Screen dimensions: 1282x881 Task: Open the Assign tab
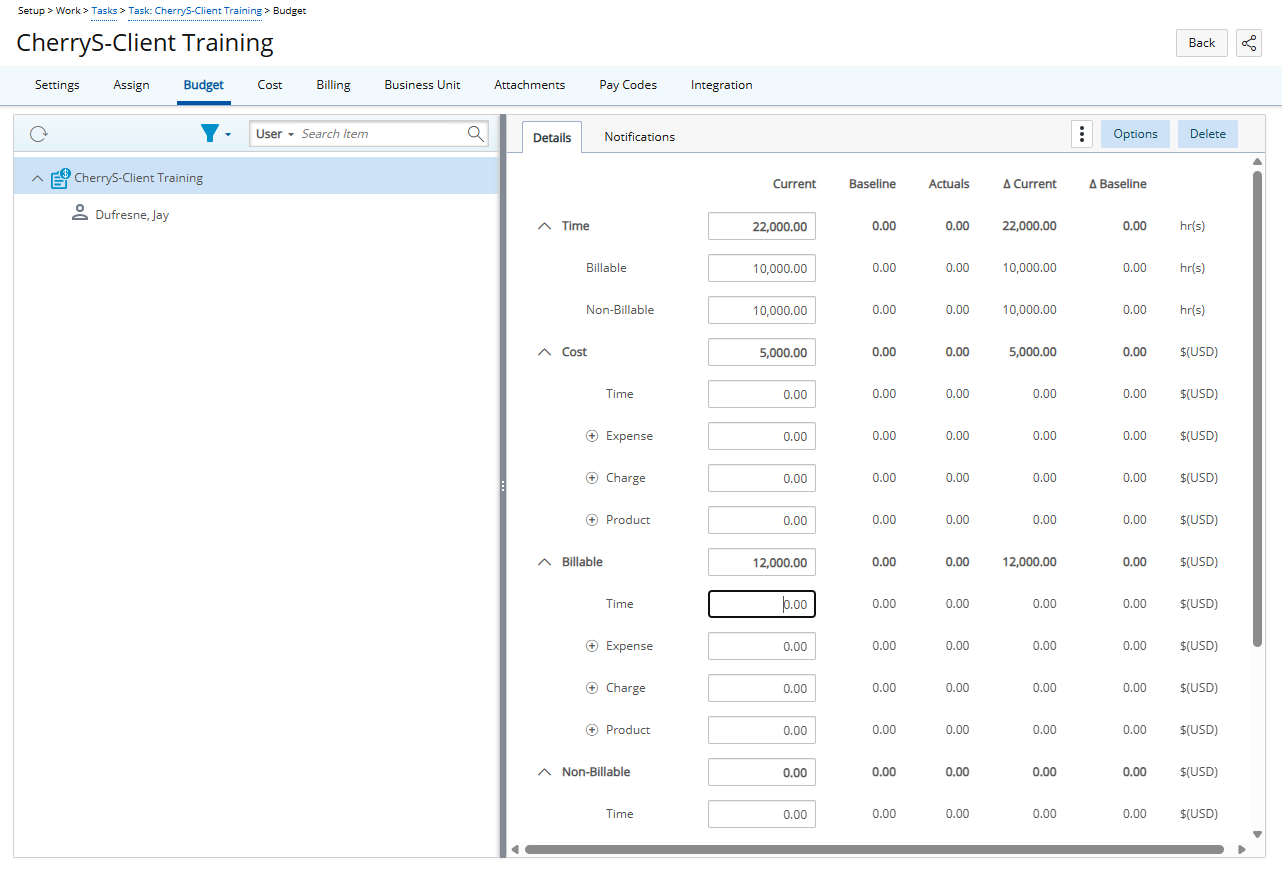point(131,85)
